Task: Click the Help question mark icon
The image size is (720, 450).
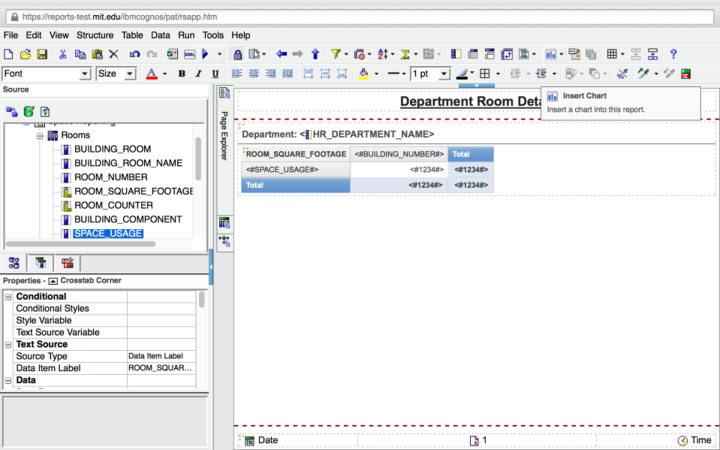Action: [x=673, y=54]
